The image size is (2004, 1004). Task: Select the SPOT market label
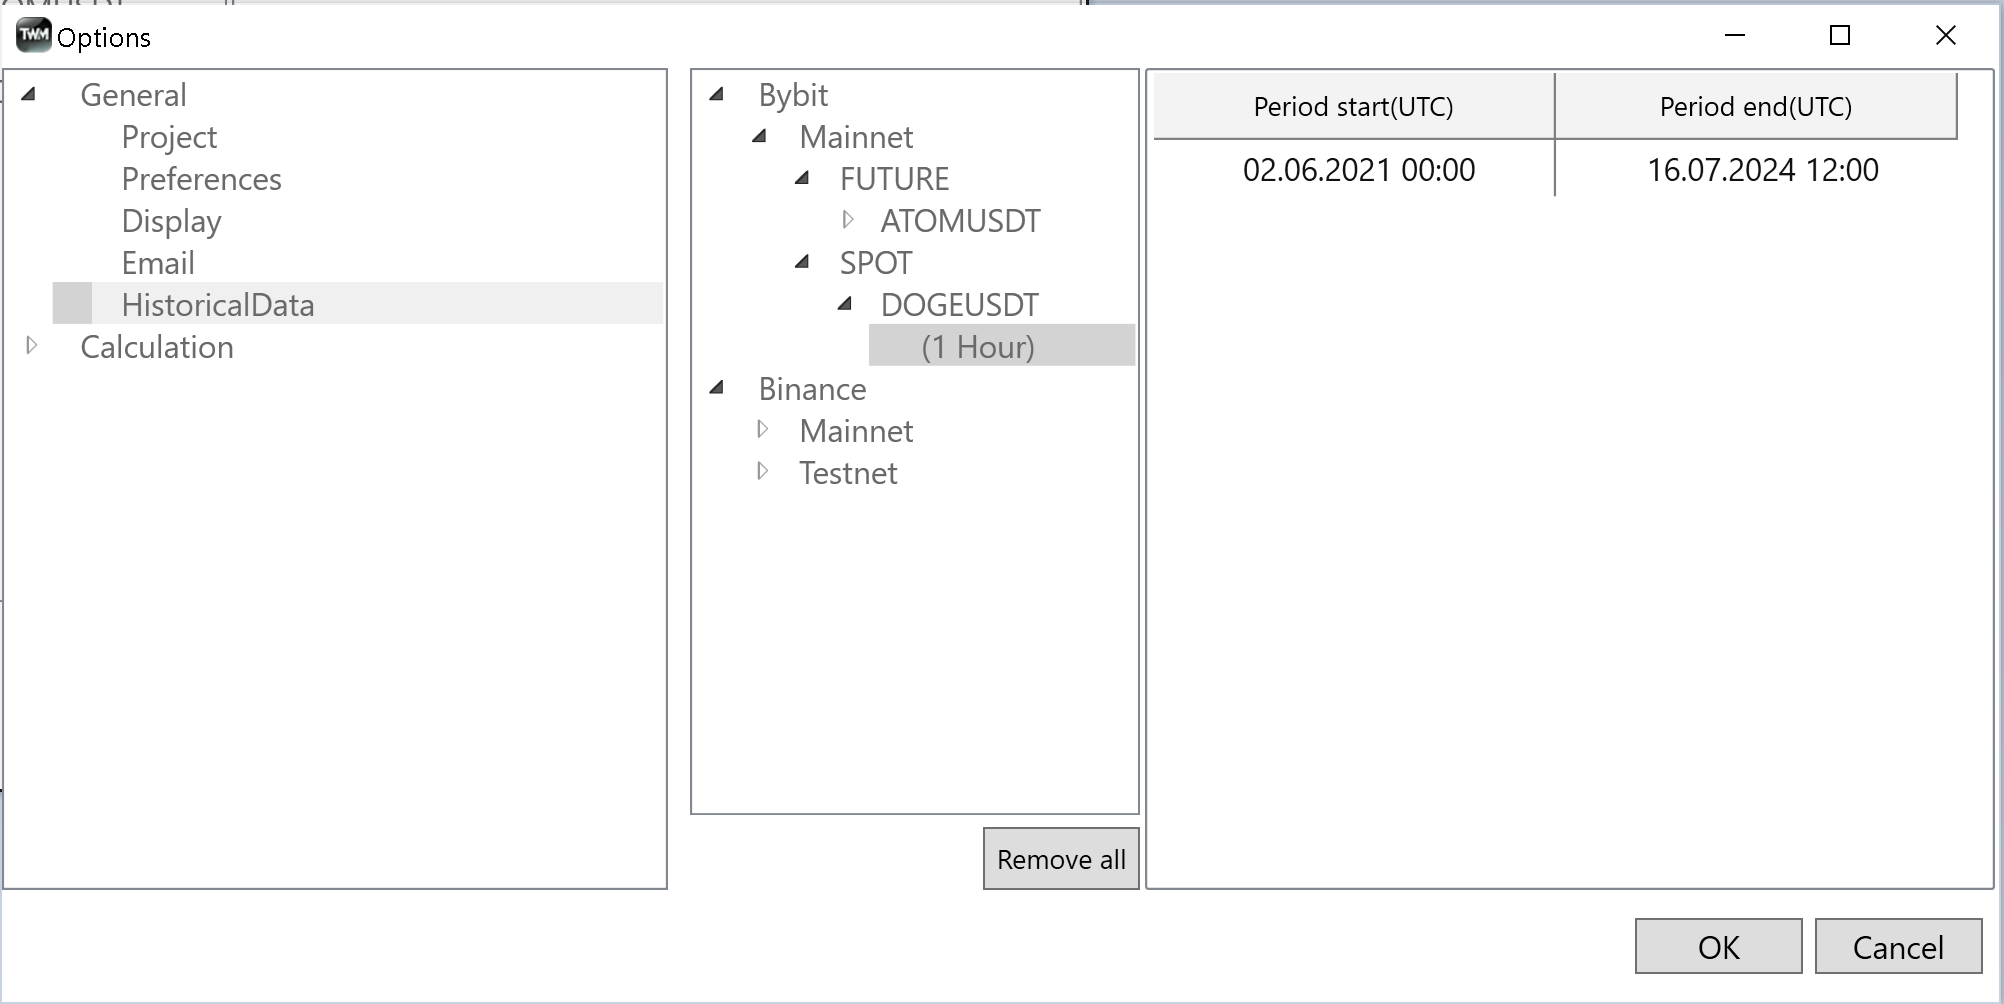point(875,263)
